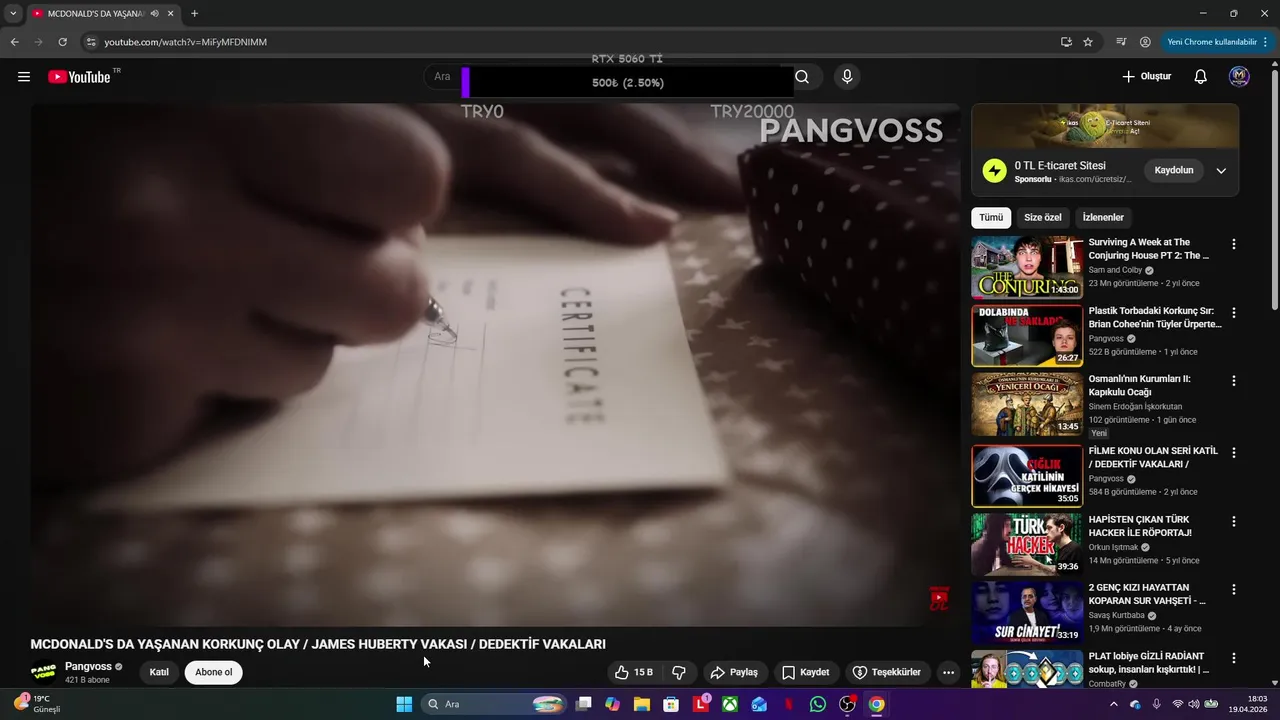
Task: Go to the YouTube home logo
Action: [79, 77]
